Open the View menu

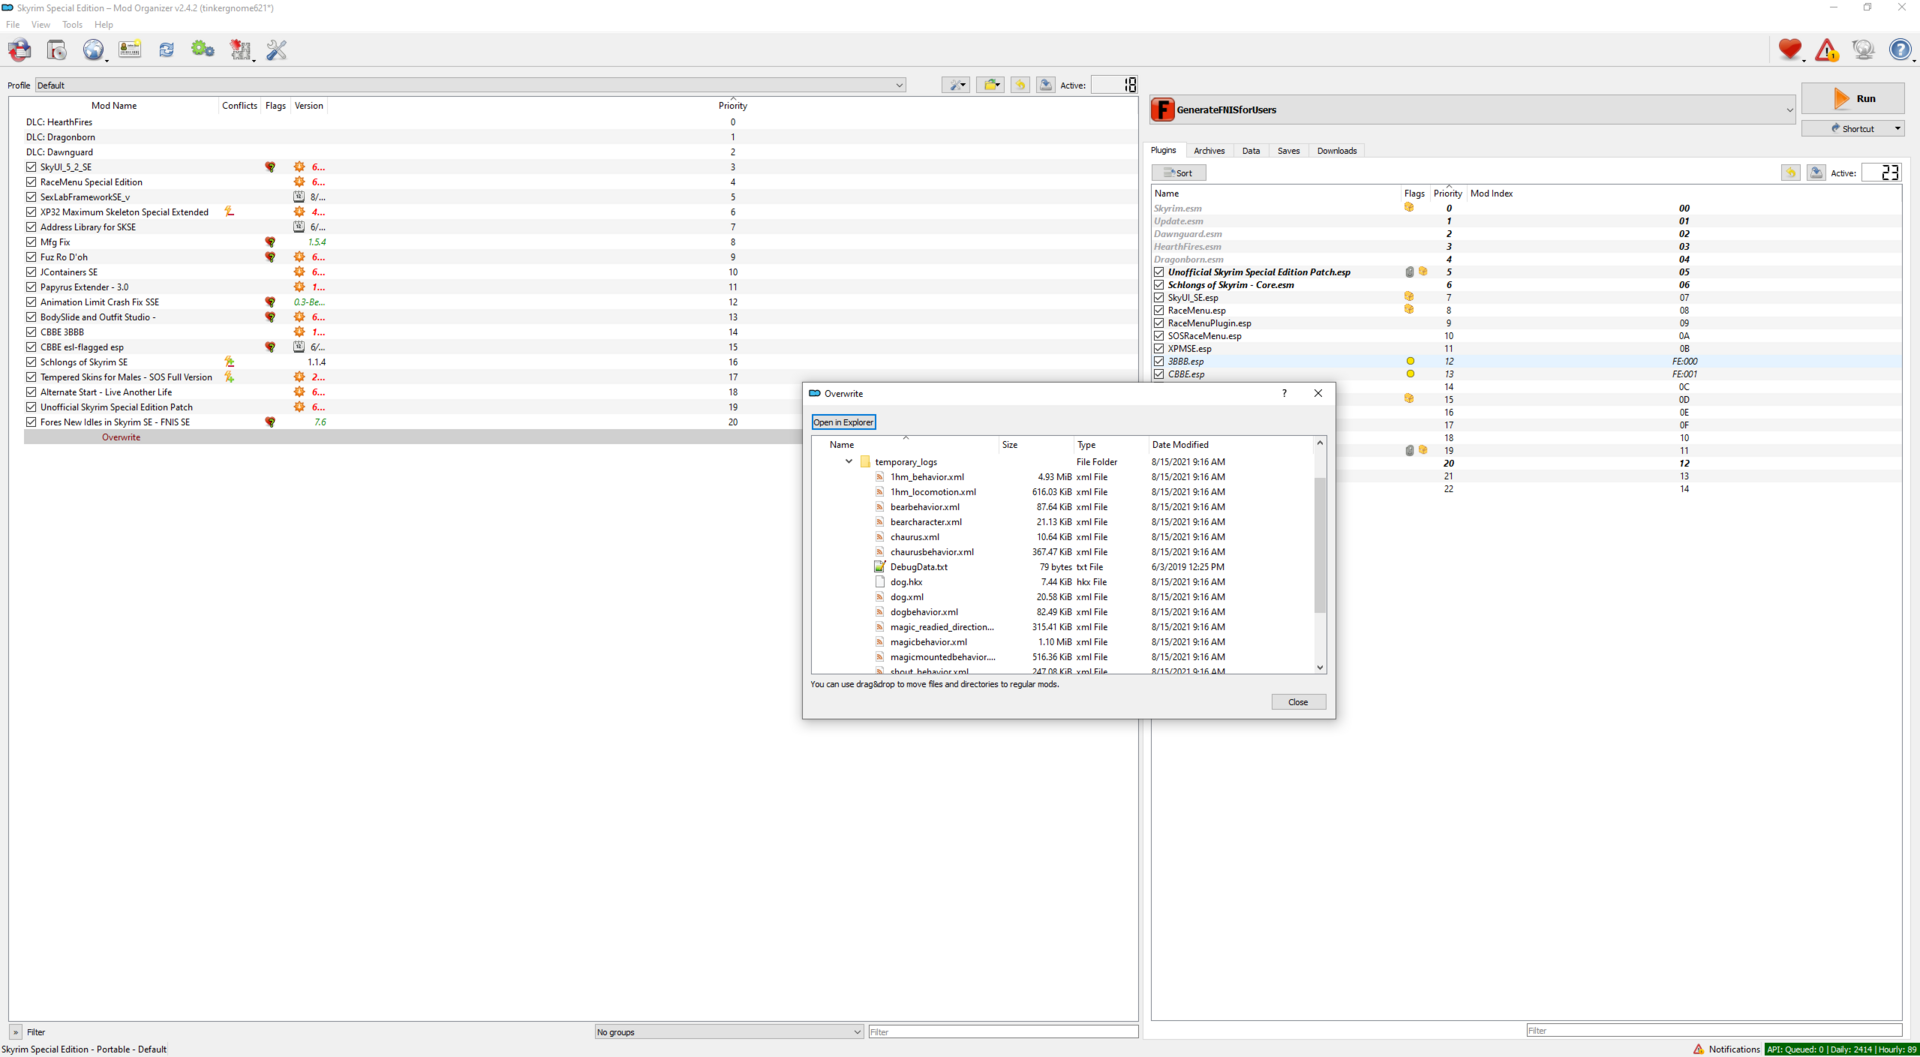[x=41, y=25]
